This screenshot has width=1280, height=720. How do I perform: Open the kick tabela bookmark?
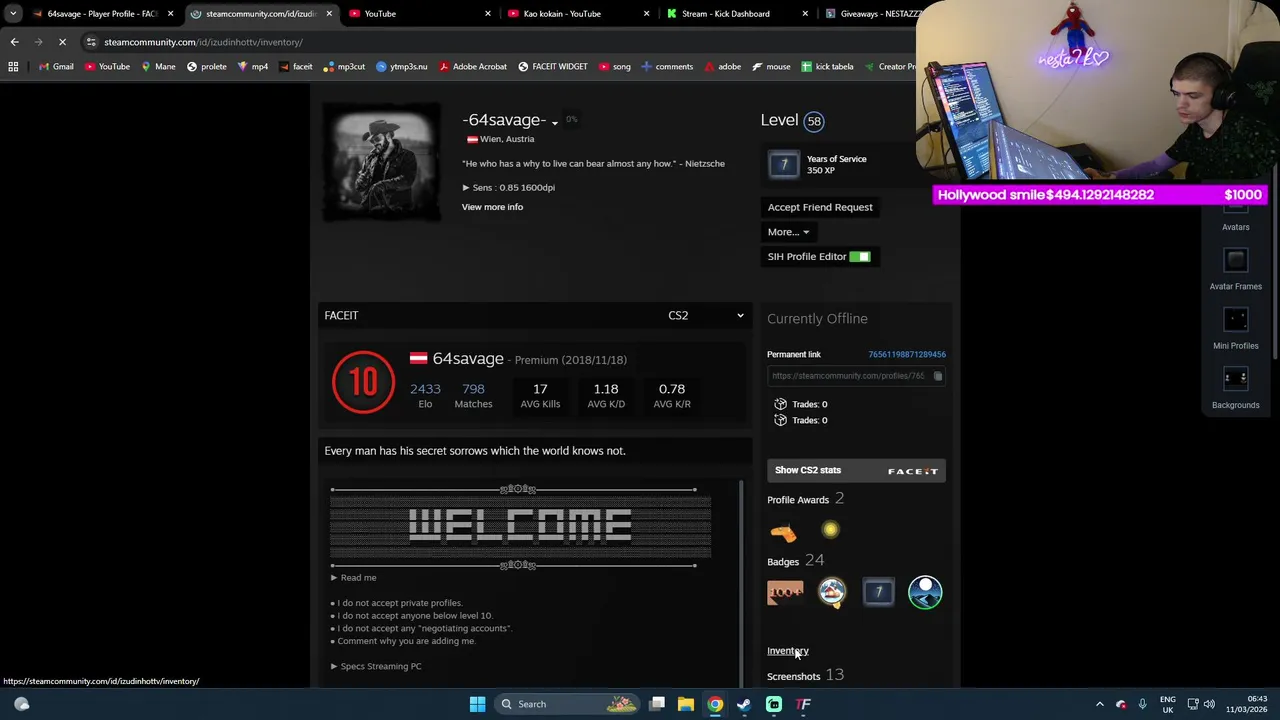point(826,67)
